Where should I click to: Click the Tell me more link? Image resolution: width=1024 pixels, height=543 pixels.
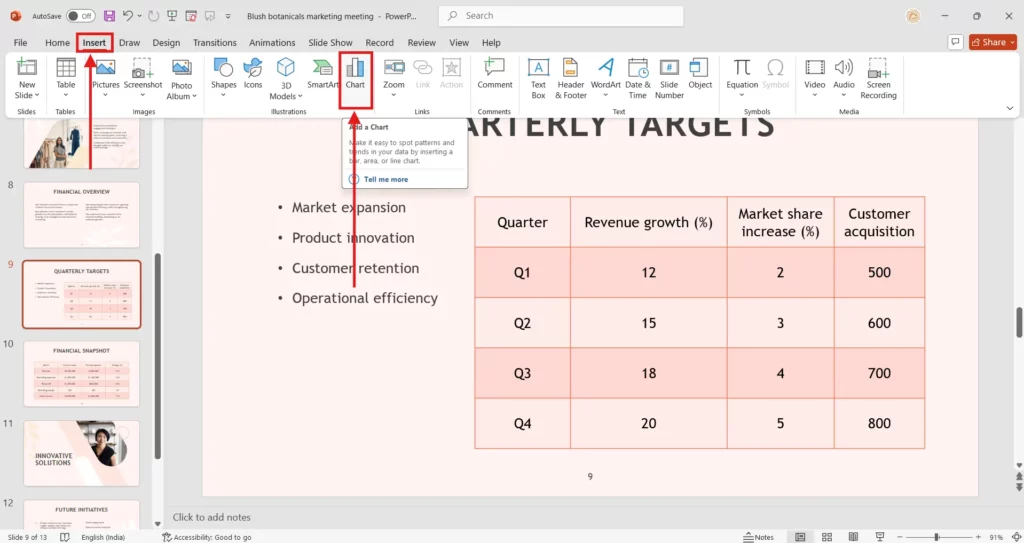385,179
